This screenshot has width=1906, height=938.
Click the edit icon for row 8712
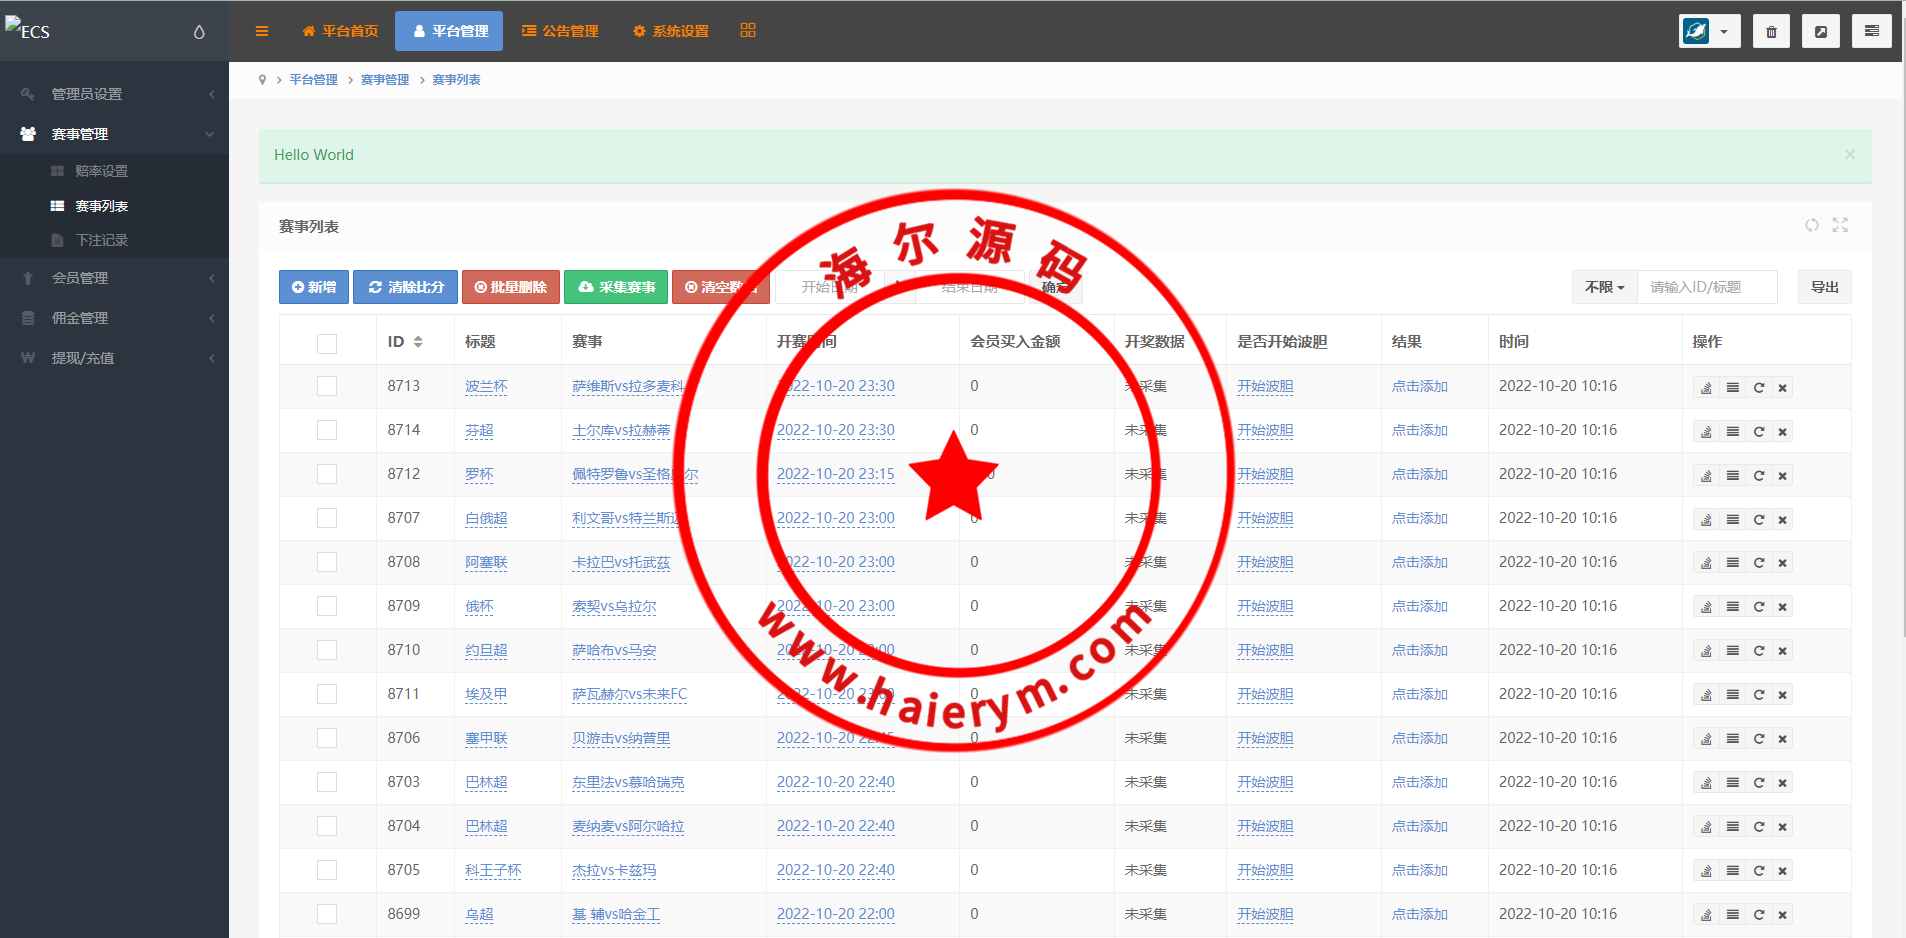[1706, 476]
